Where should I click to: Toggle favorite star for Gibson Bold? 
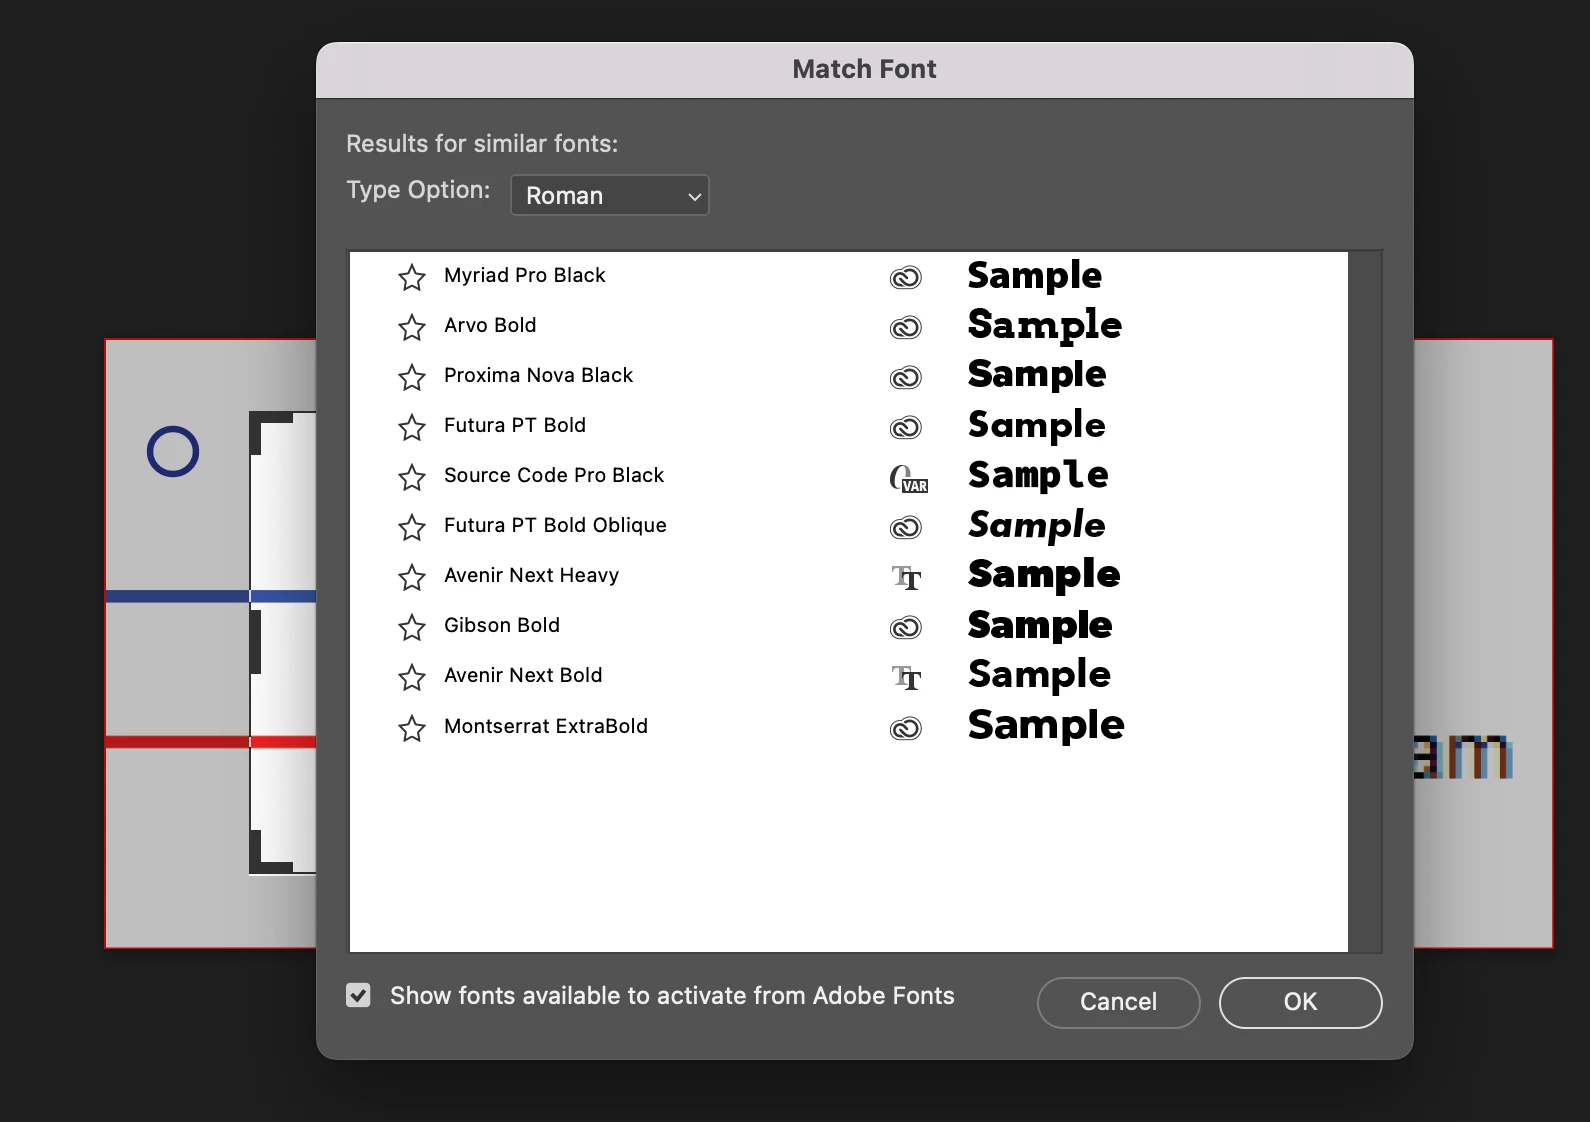coord(412,627)
